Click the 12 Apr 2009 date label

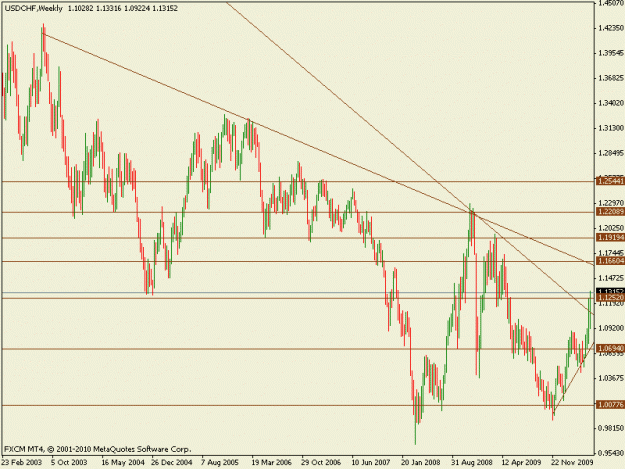pyautogui.click(x=521, y=463)
